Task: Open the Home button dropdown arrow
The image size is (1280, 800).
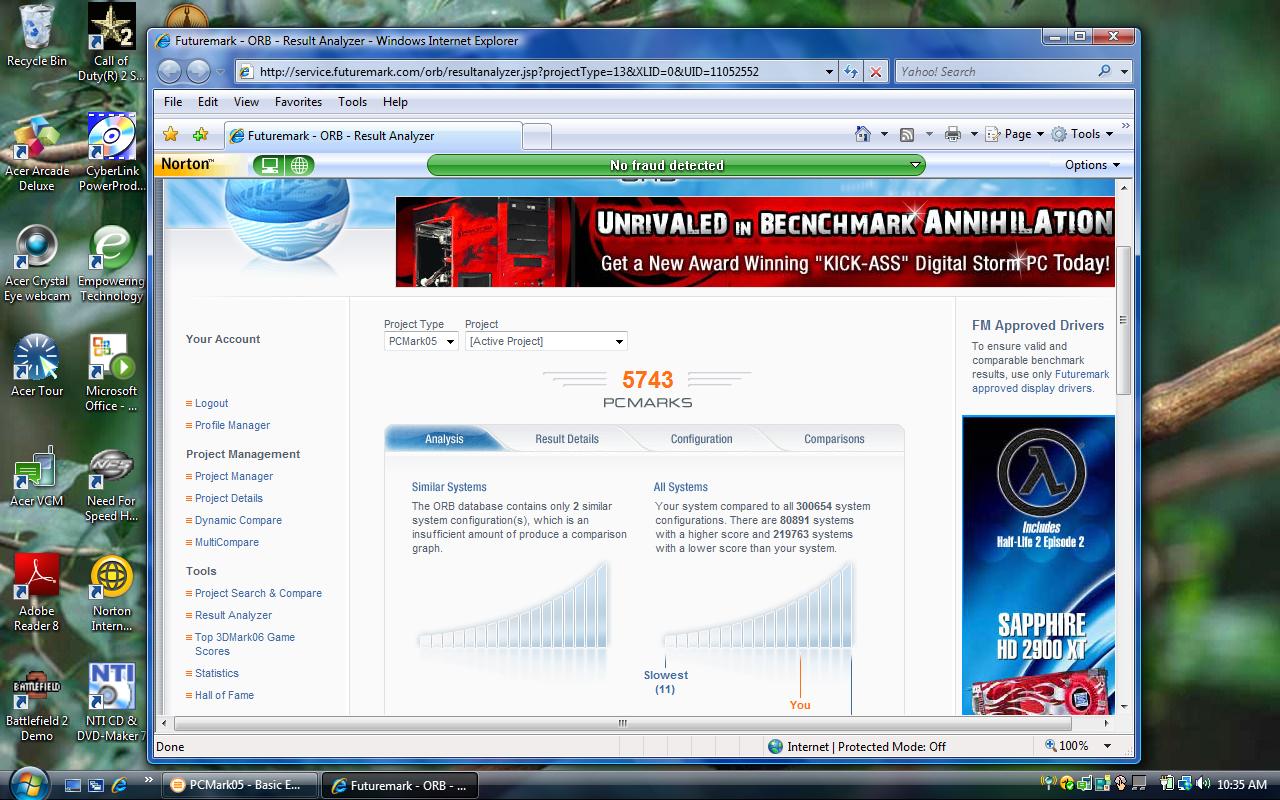Action: coord(884,134)
